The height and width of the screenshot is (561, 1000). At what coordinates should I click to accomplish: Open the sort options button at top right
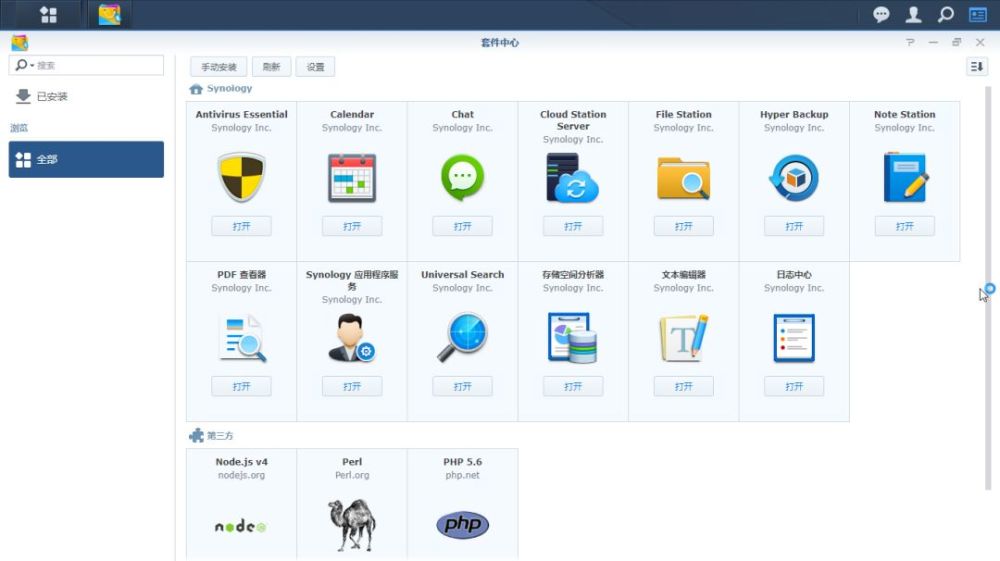coord(977,67)
